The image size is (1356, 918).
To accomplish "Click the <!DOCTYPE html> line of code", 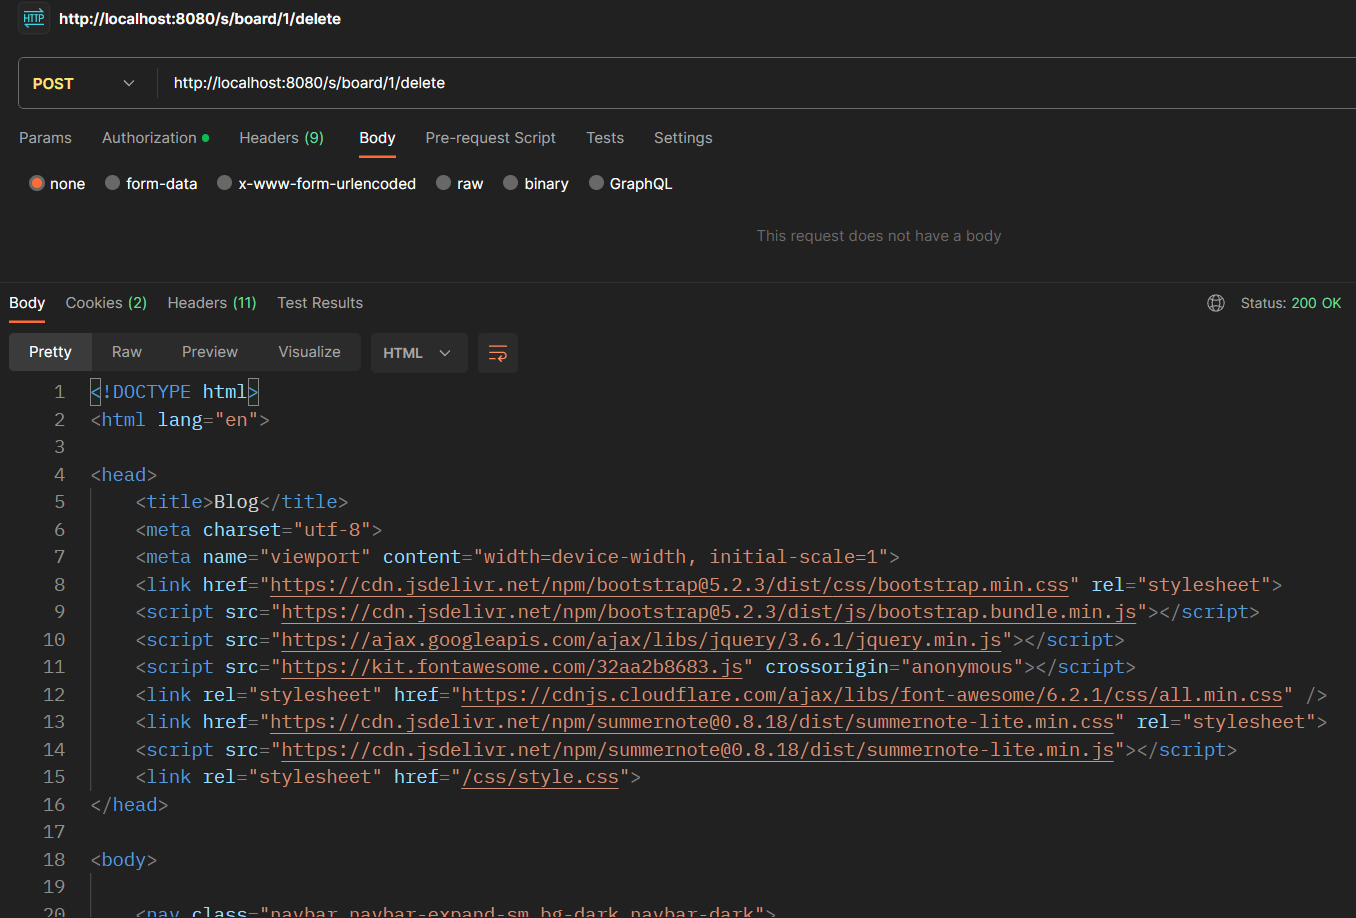I will click(174, 392).
